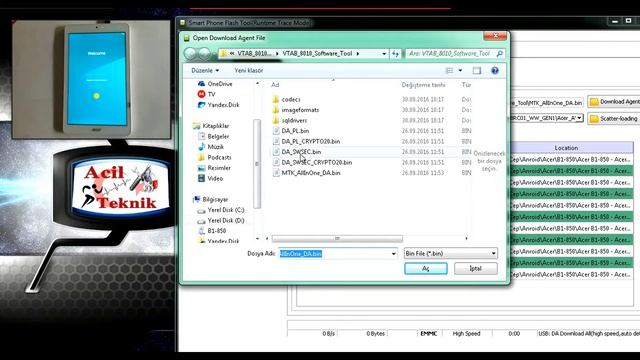Click the back navigation arrow

point(190,53)
